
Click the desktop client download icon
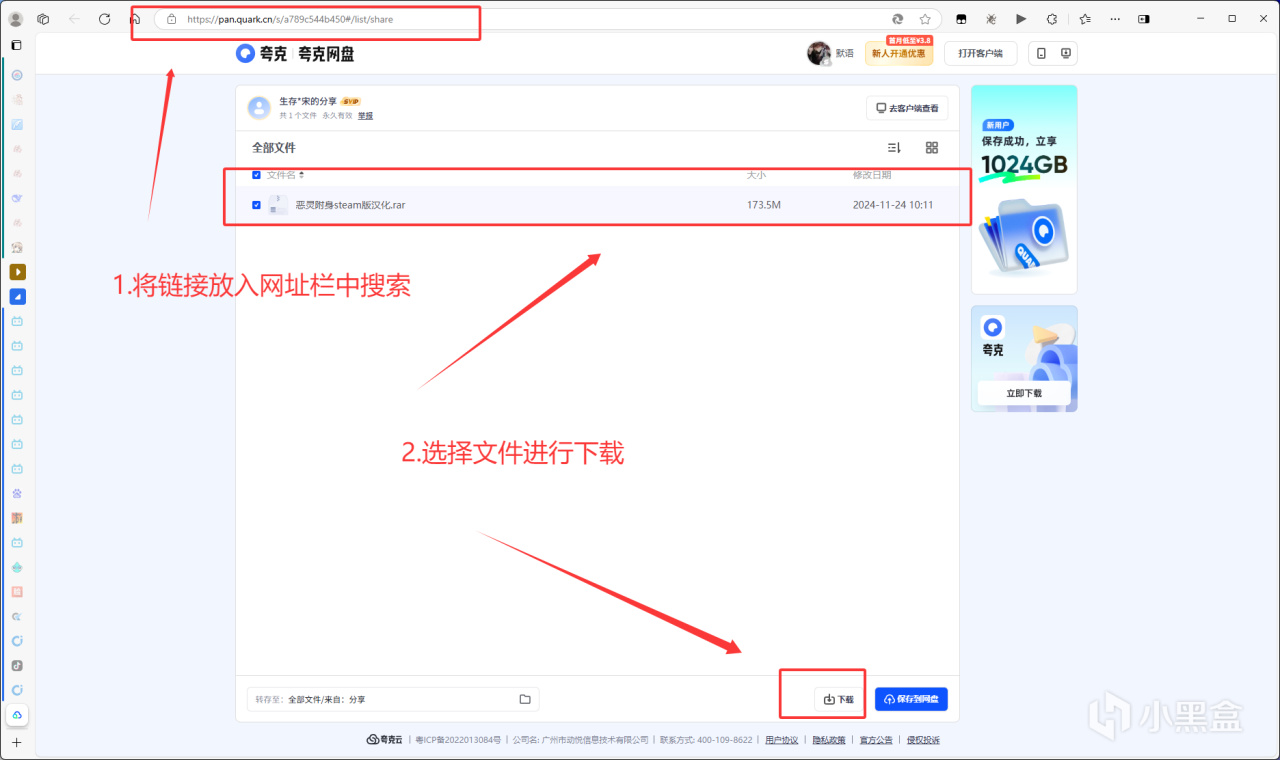coord(1066,53)
